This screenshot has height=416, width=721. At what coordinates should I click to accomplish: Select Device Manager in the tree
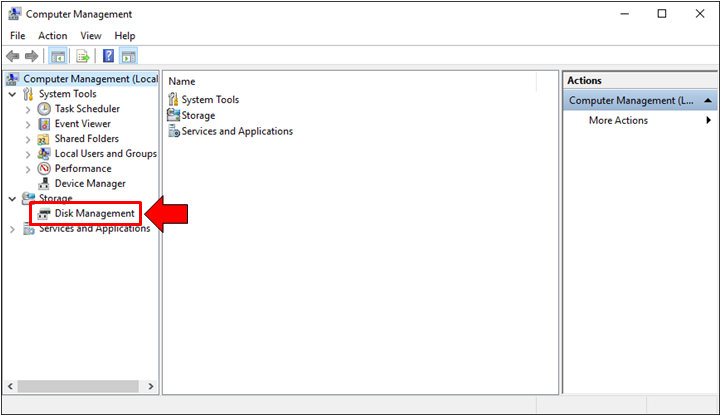point(90,183)
